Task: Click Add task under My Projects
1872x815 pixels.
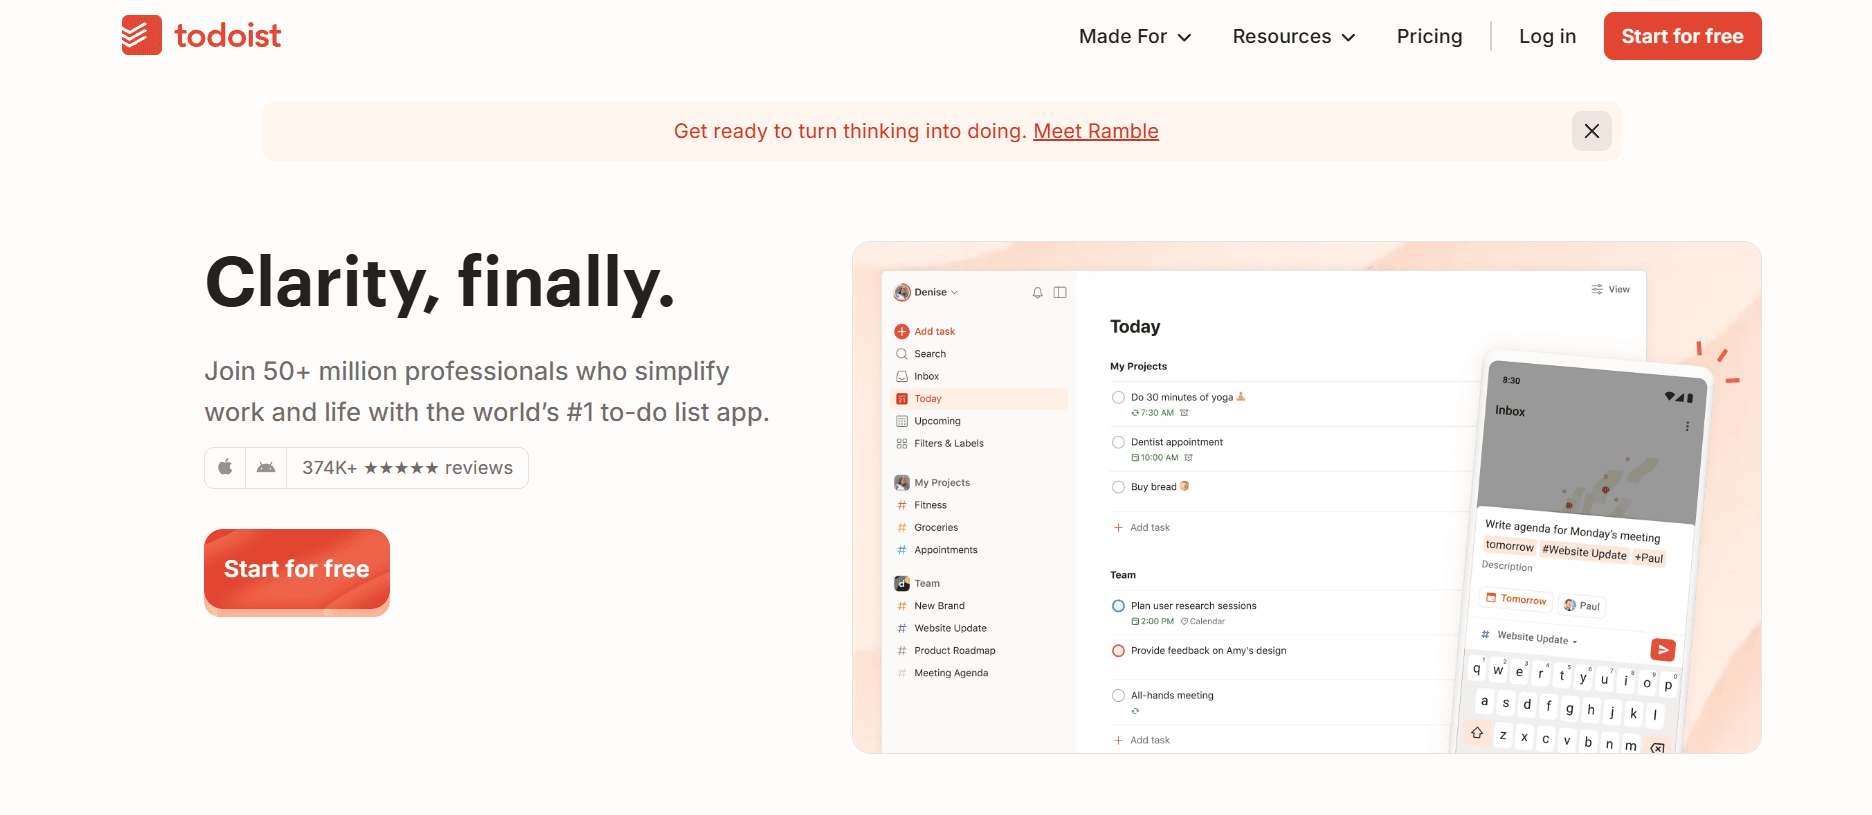Action: coord(1141,527)
